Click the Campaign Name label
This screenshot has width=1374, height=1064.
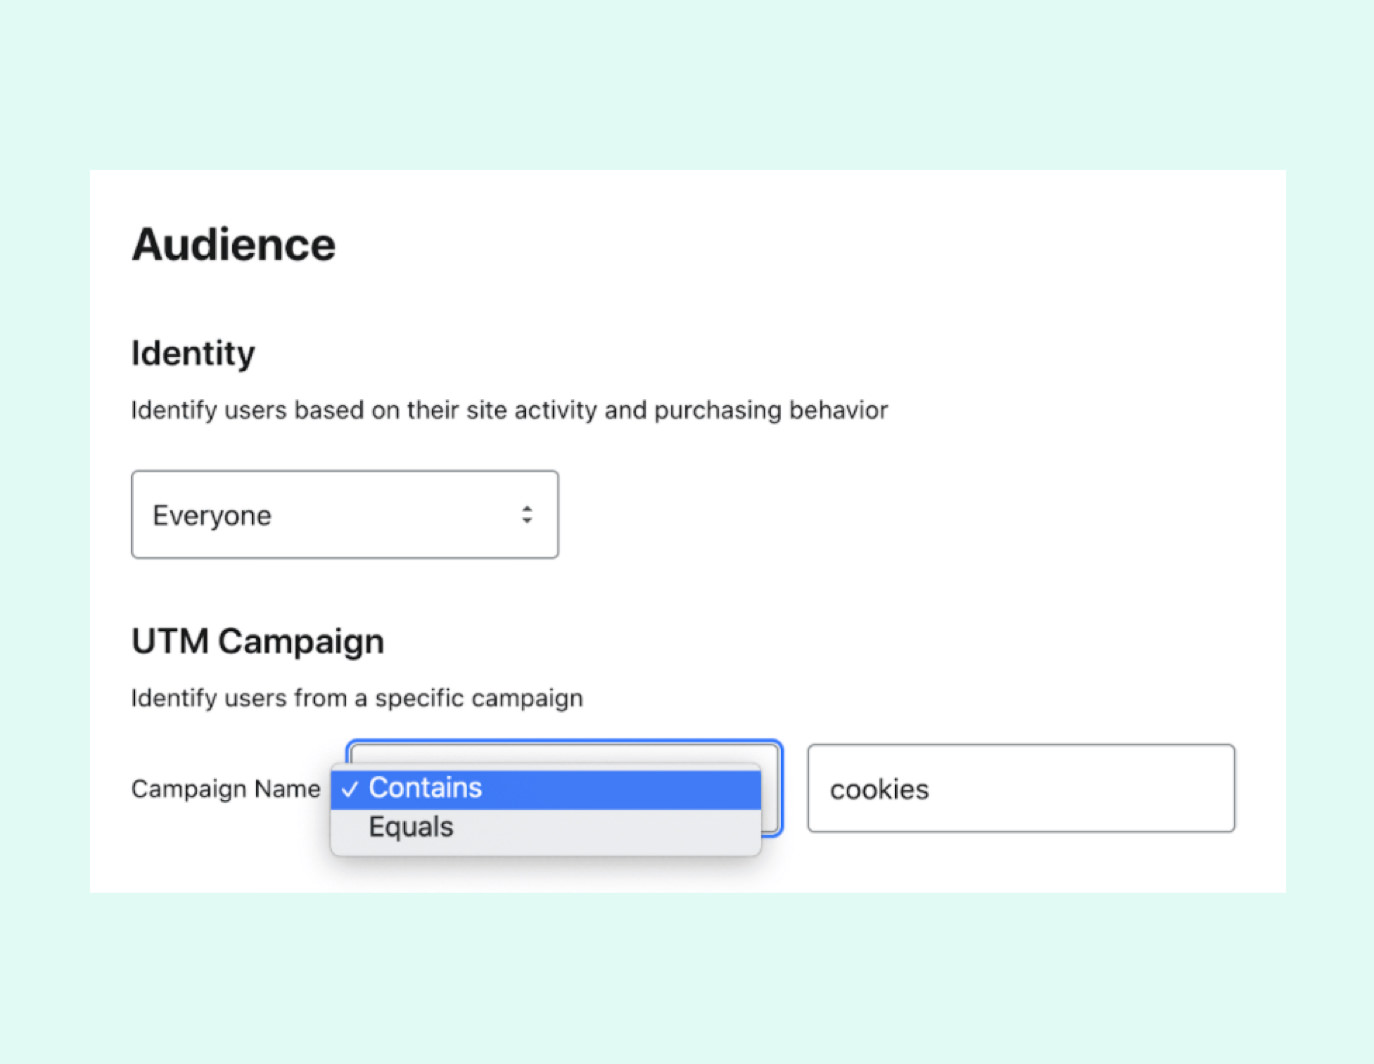226,789
